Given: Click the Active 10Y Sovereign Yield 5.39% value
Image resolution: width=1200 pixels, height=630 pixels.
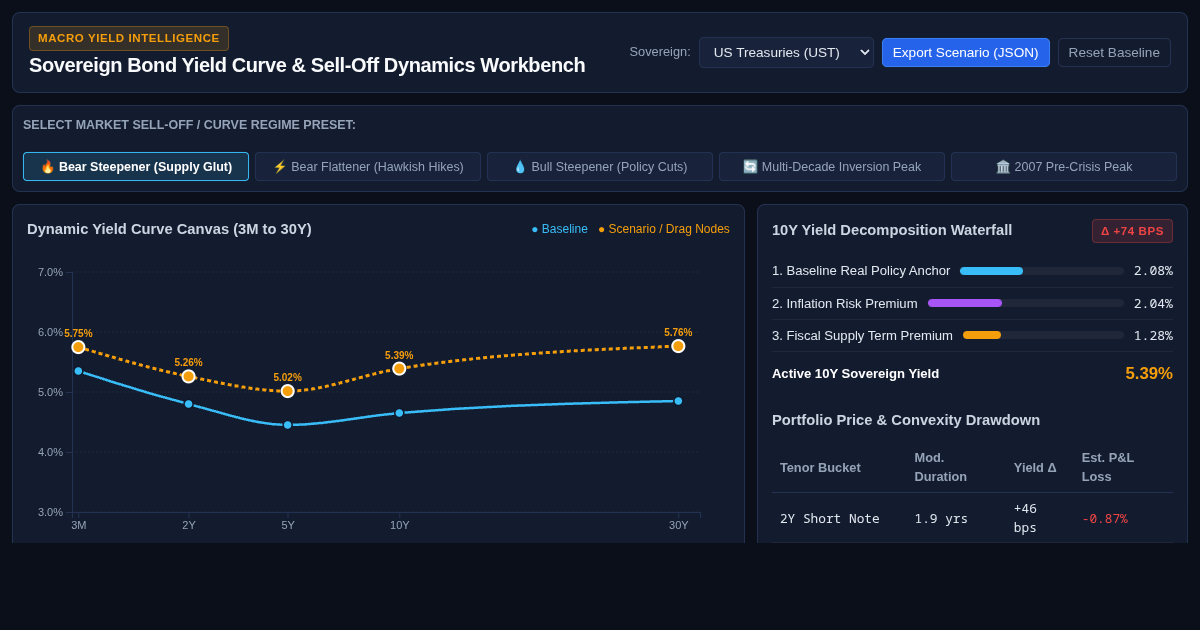Looking at the screenshot, I should (x=1149, y=373).
